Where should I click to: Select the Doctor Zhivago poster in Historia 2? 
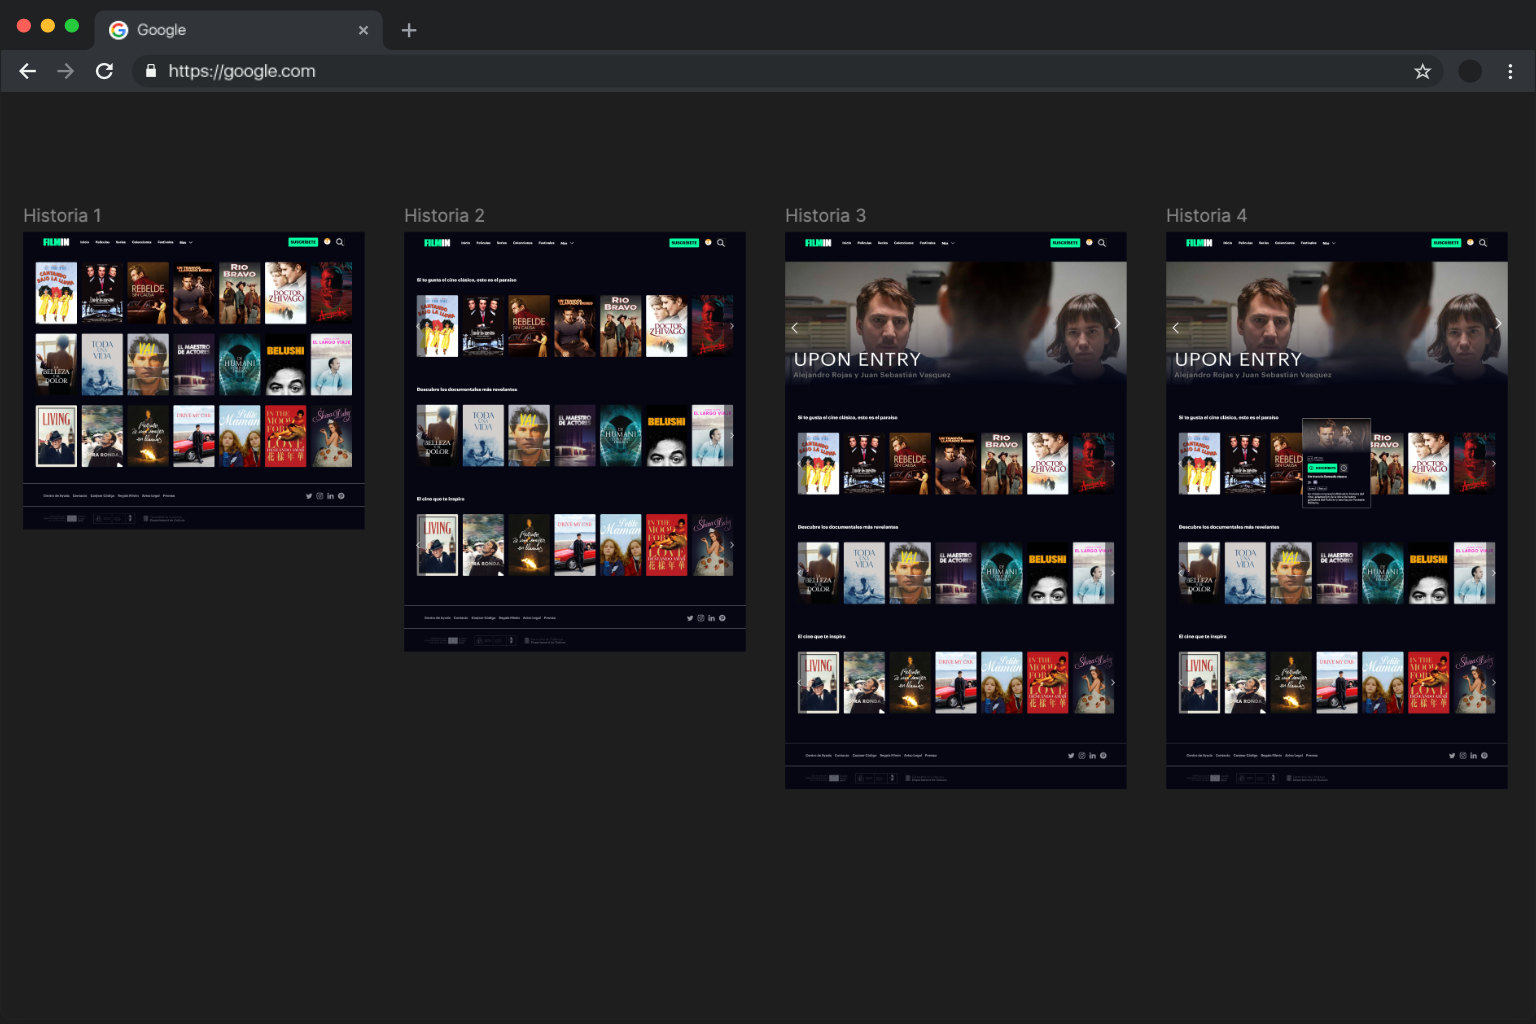(x=667, y=326)
